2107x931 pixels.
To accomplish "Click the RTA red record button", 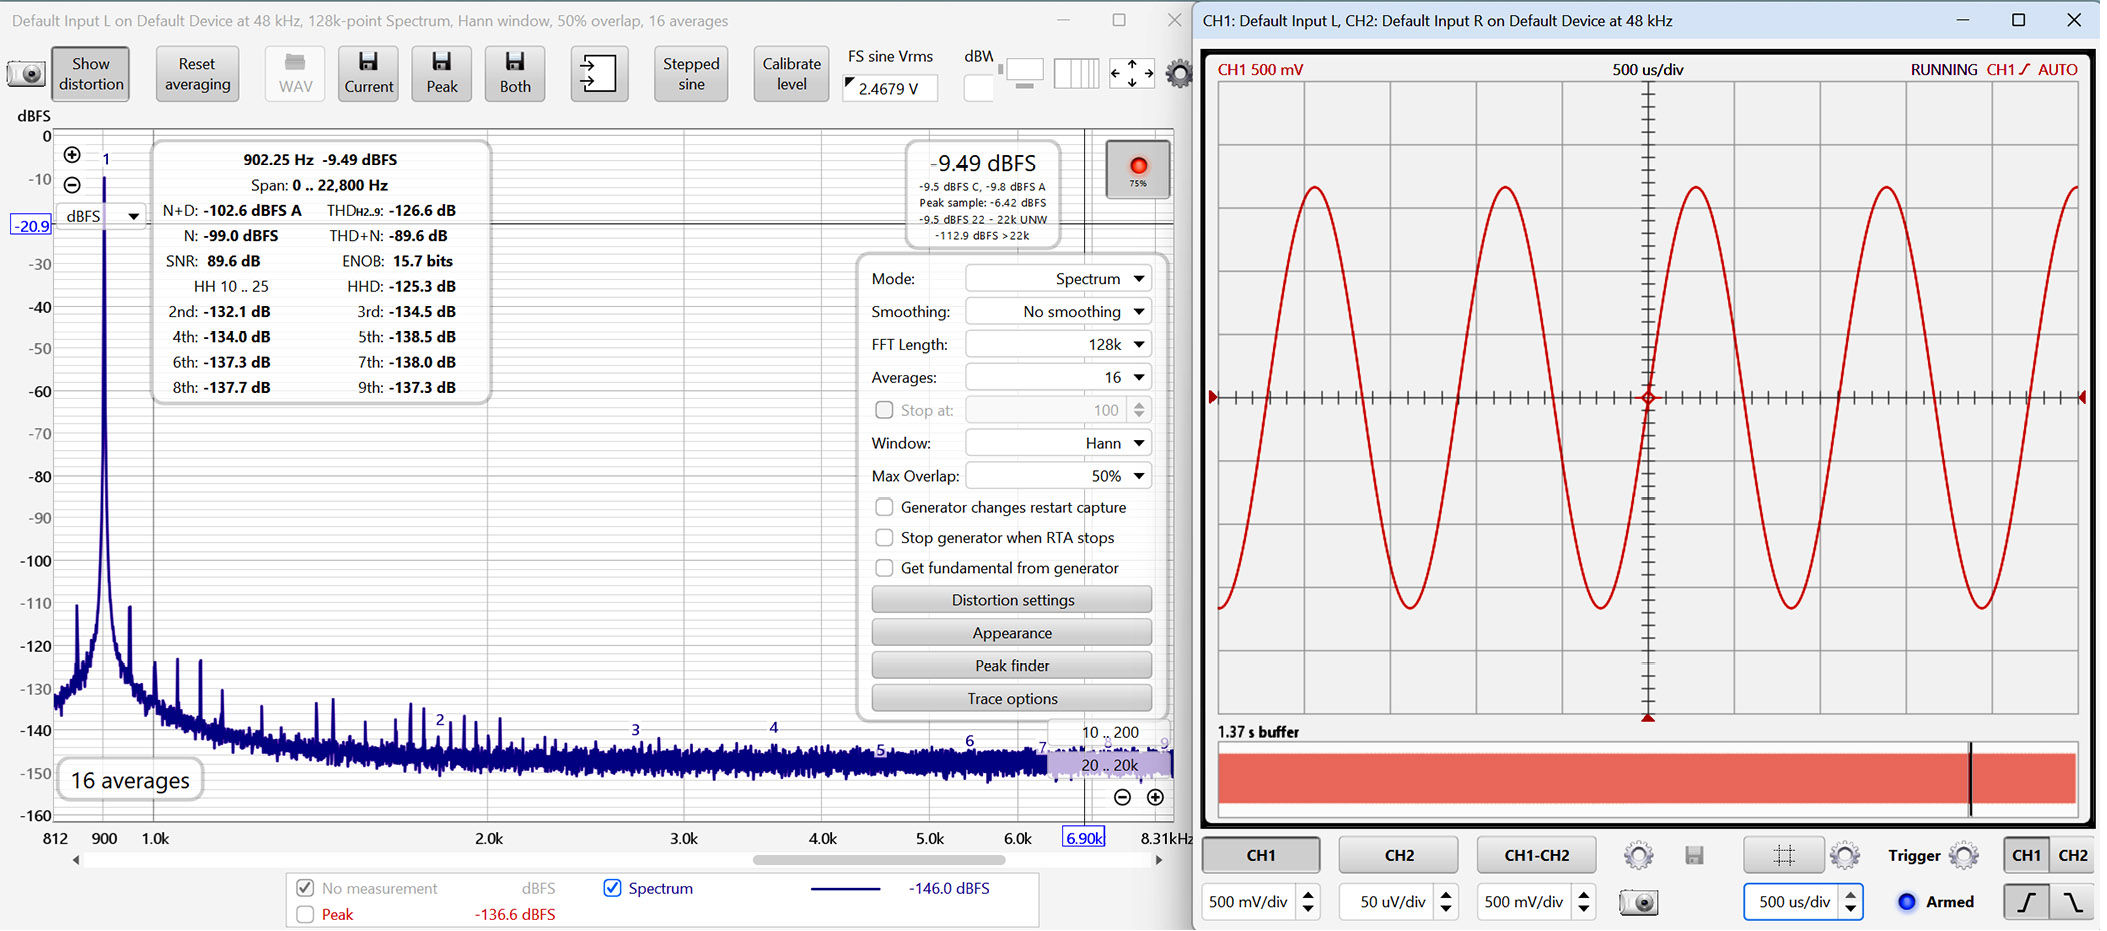I will [1138, 169].
